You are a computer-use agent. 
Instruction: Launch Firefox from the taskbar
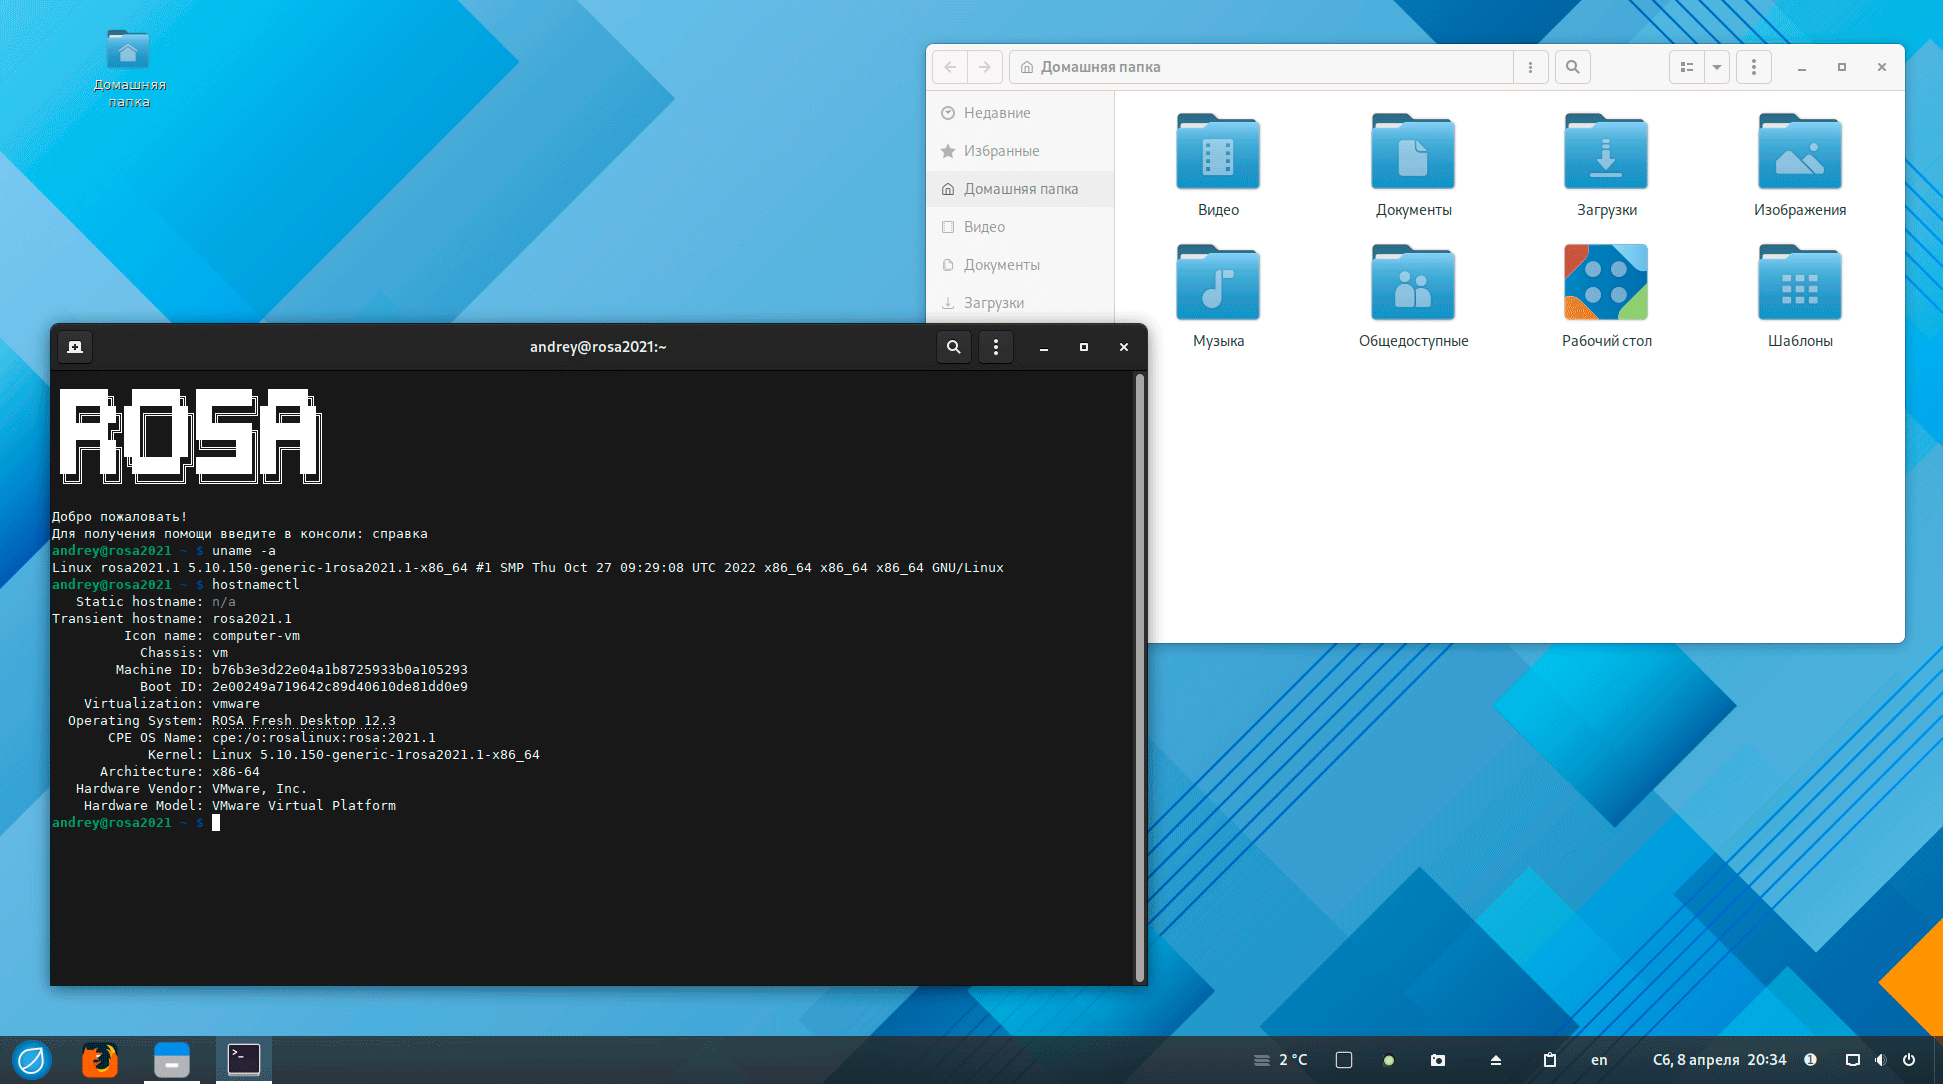click(100, 1060)
